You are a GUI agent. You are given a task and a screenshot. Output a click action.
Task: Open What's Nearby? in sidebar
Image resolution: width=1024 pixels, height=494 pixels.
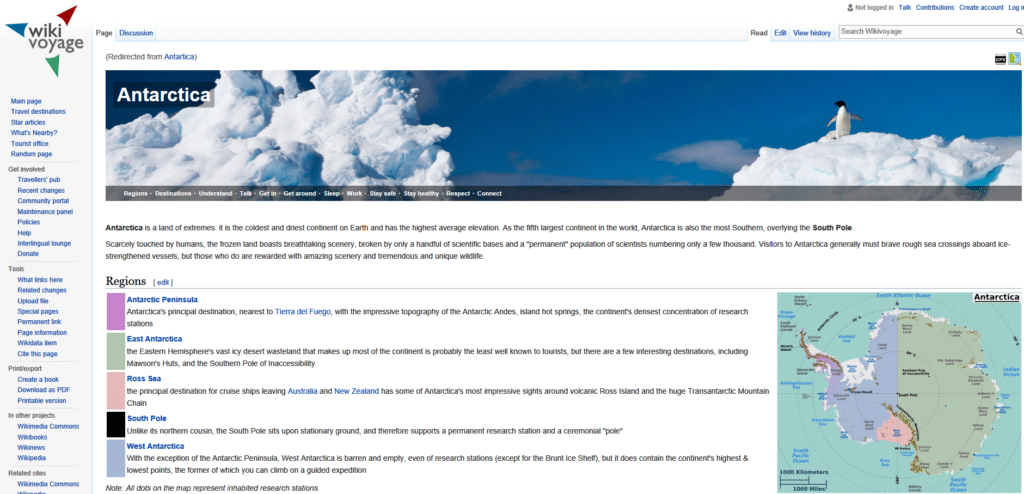[33, 133]
